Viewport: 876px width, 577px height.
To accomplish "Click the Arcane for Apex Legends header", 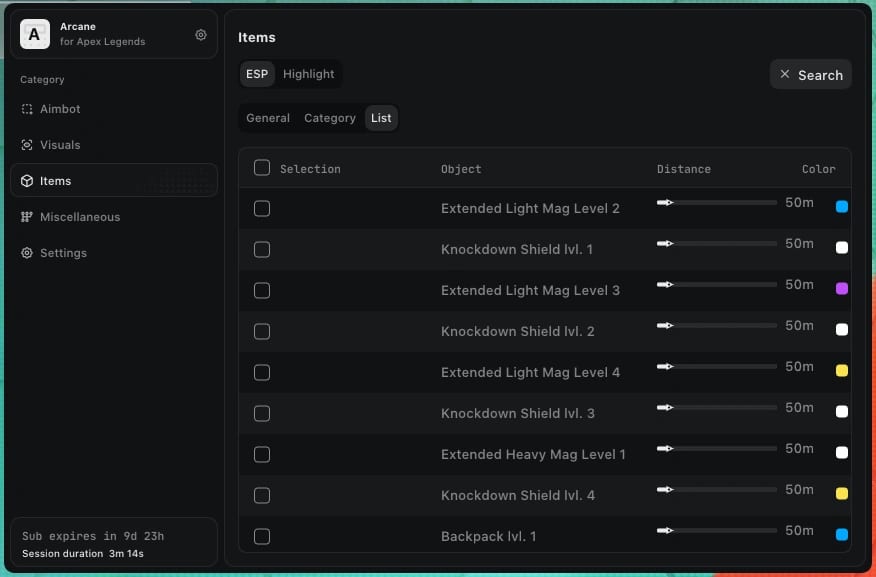I will (x=114, y=34).
